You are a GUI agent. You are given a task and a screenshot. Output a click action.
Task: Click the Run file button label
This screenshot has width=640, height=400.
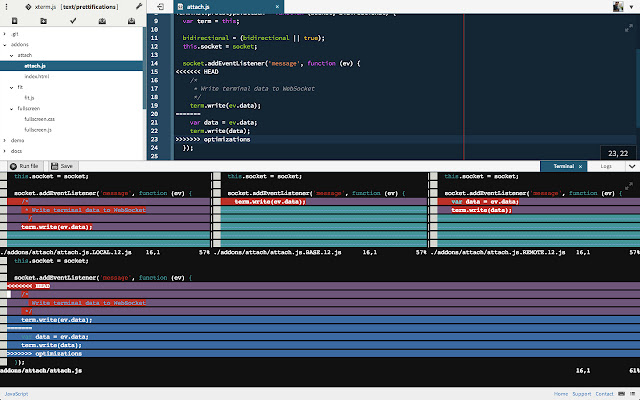(29, 166)
